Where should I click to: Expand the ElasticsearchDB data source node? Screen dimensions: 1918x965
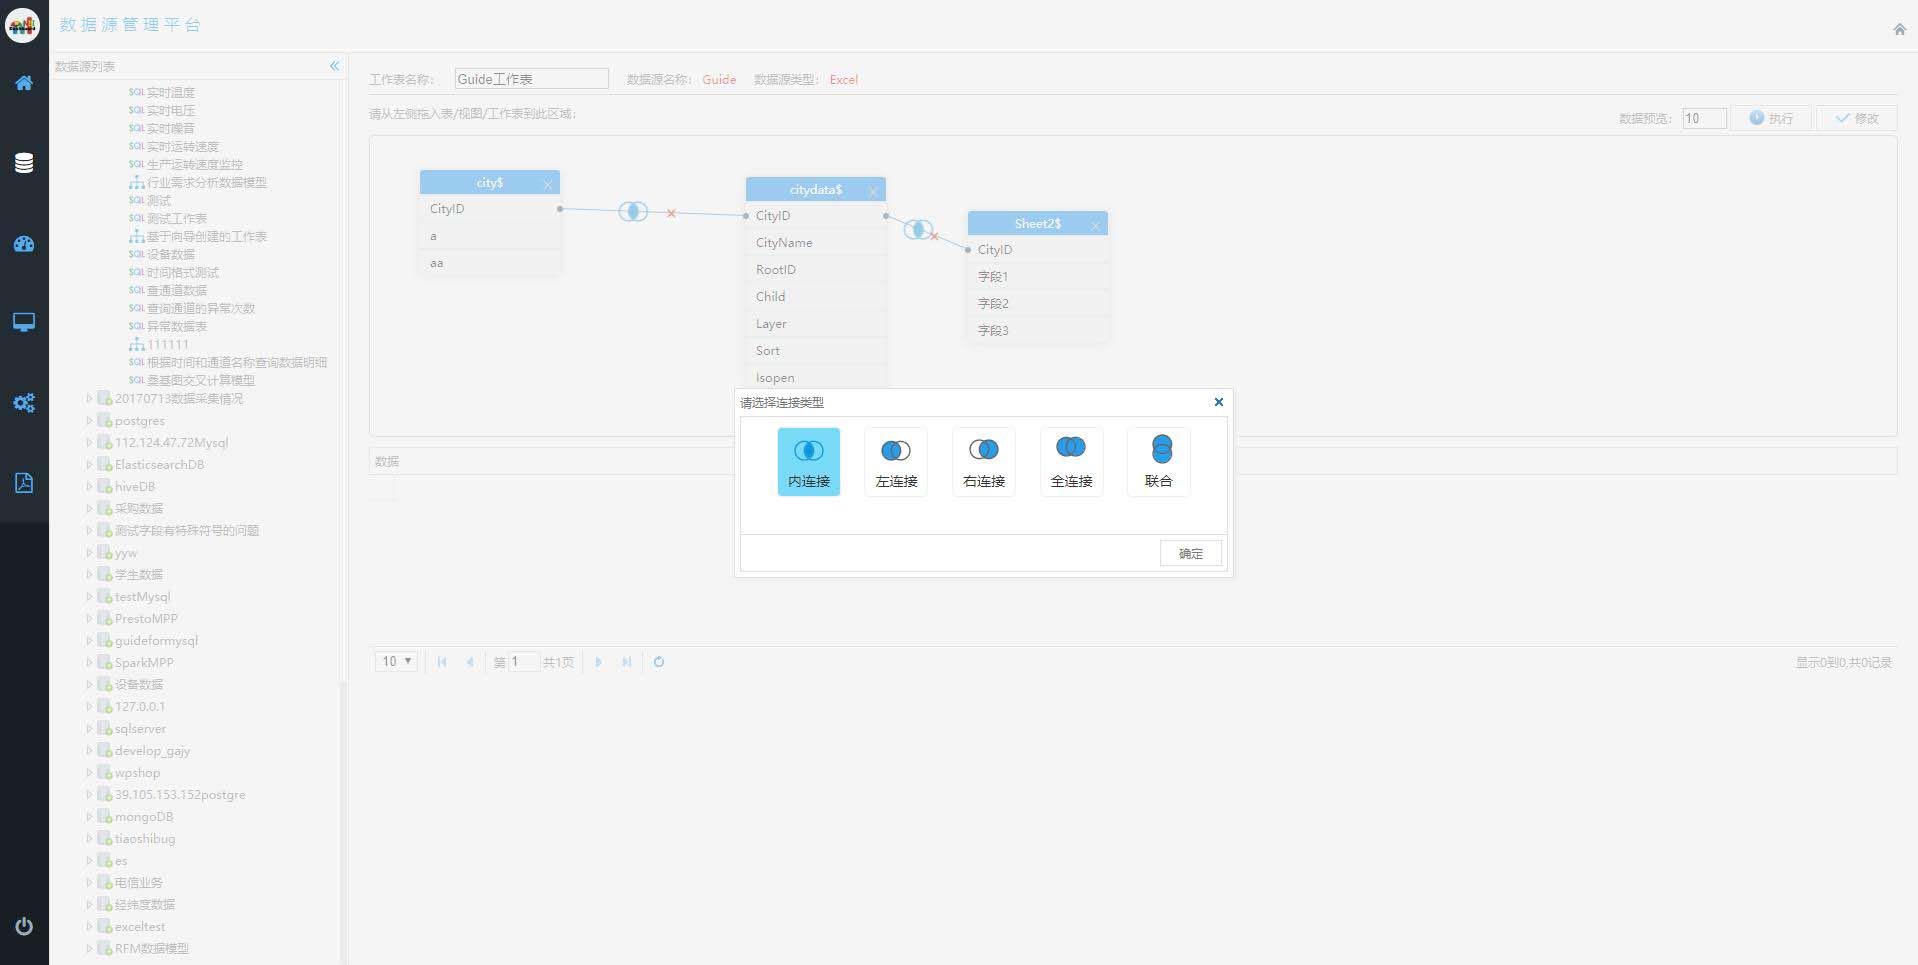[x=89, y=465]
